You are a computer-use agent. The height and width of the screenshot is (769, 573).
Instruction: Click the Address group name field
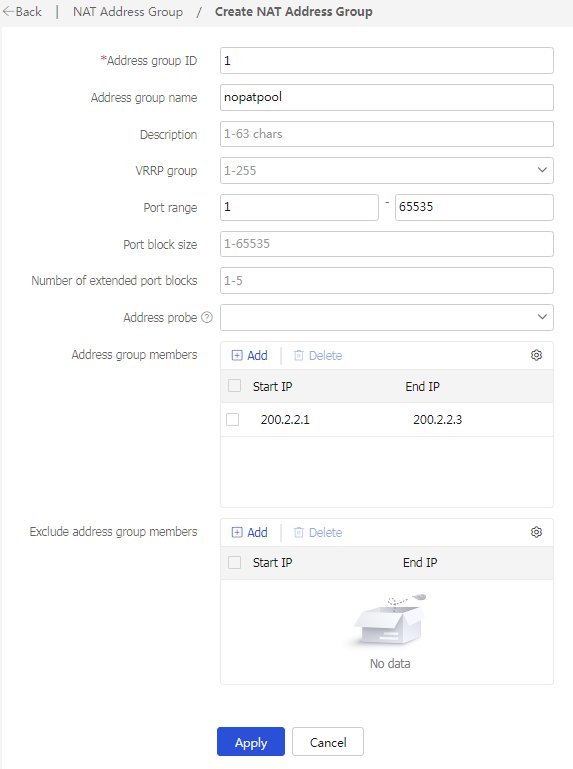[x=387, y=97]
